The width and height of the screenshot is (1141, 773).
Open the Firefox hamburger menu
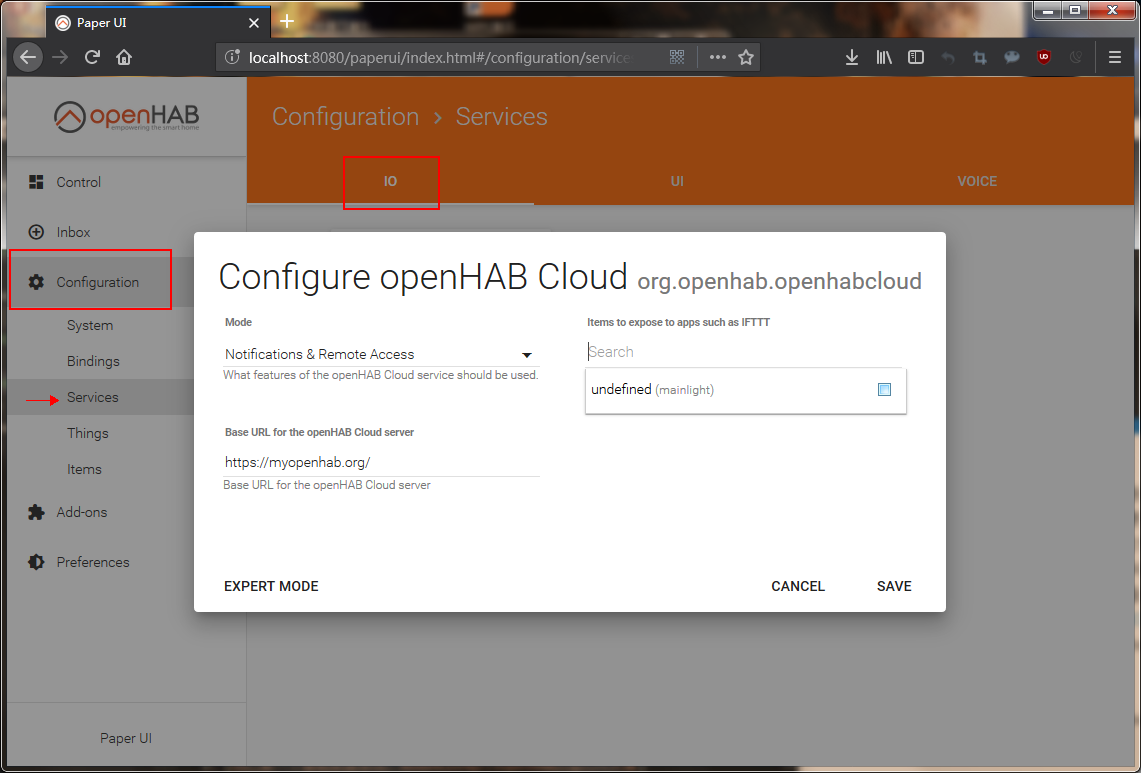(x=1114, y=57)
